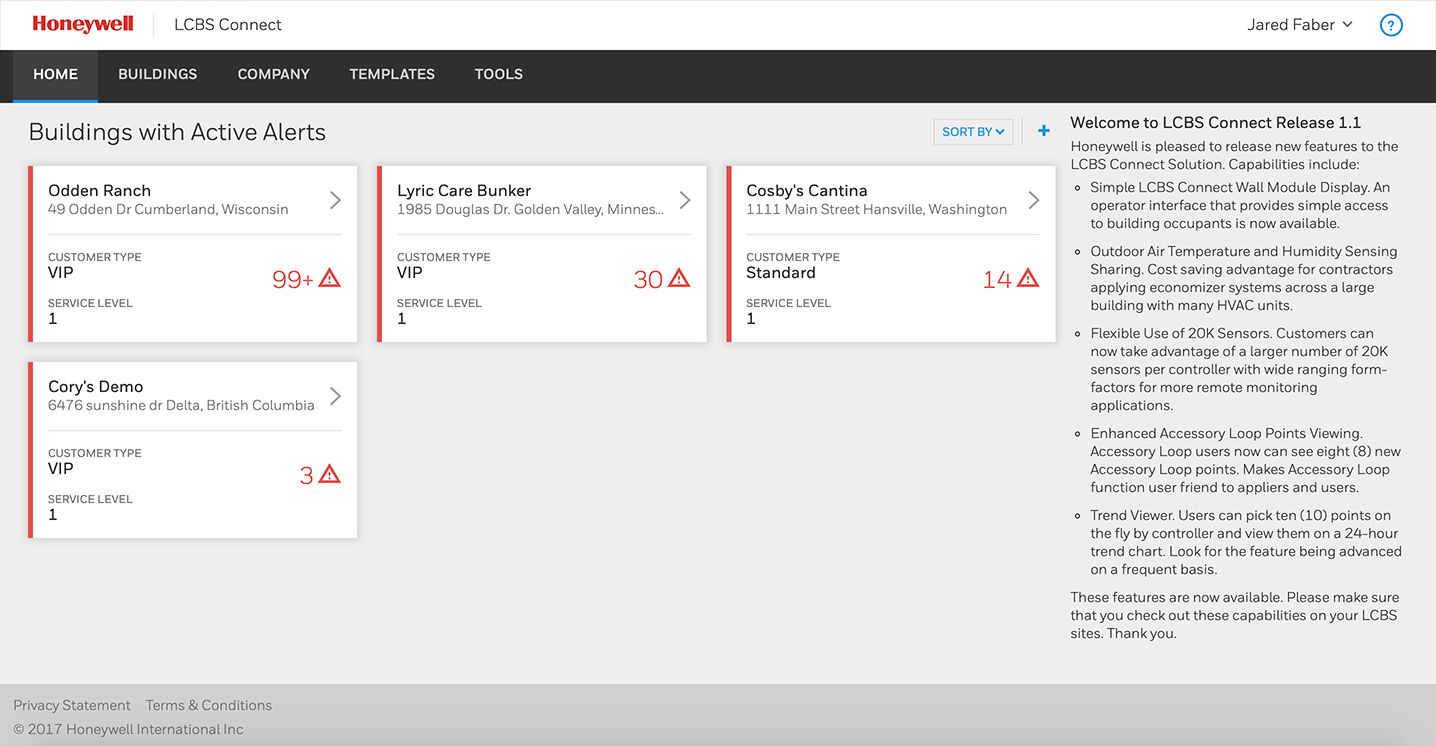The height and width of the screenshot is (746, 1436).
Task: Go to the Buildings tab
Action: tap(158, 75)
